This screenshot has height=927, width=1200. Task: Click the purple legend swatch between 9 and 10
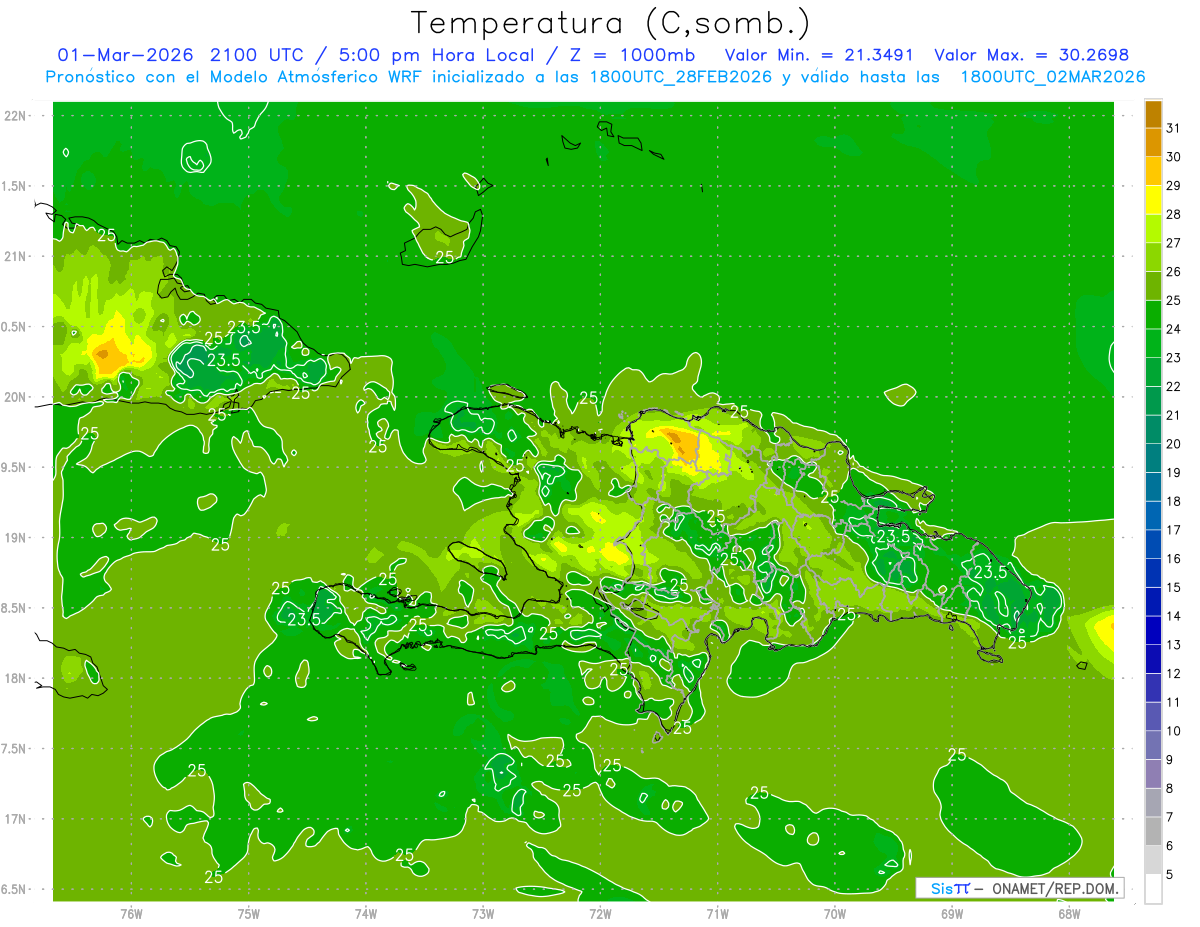pos(1153,745)
